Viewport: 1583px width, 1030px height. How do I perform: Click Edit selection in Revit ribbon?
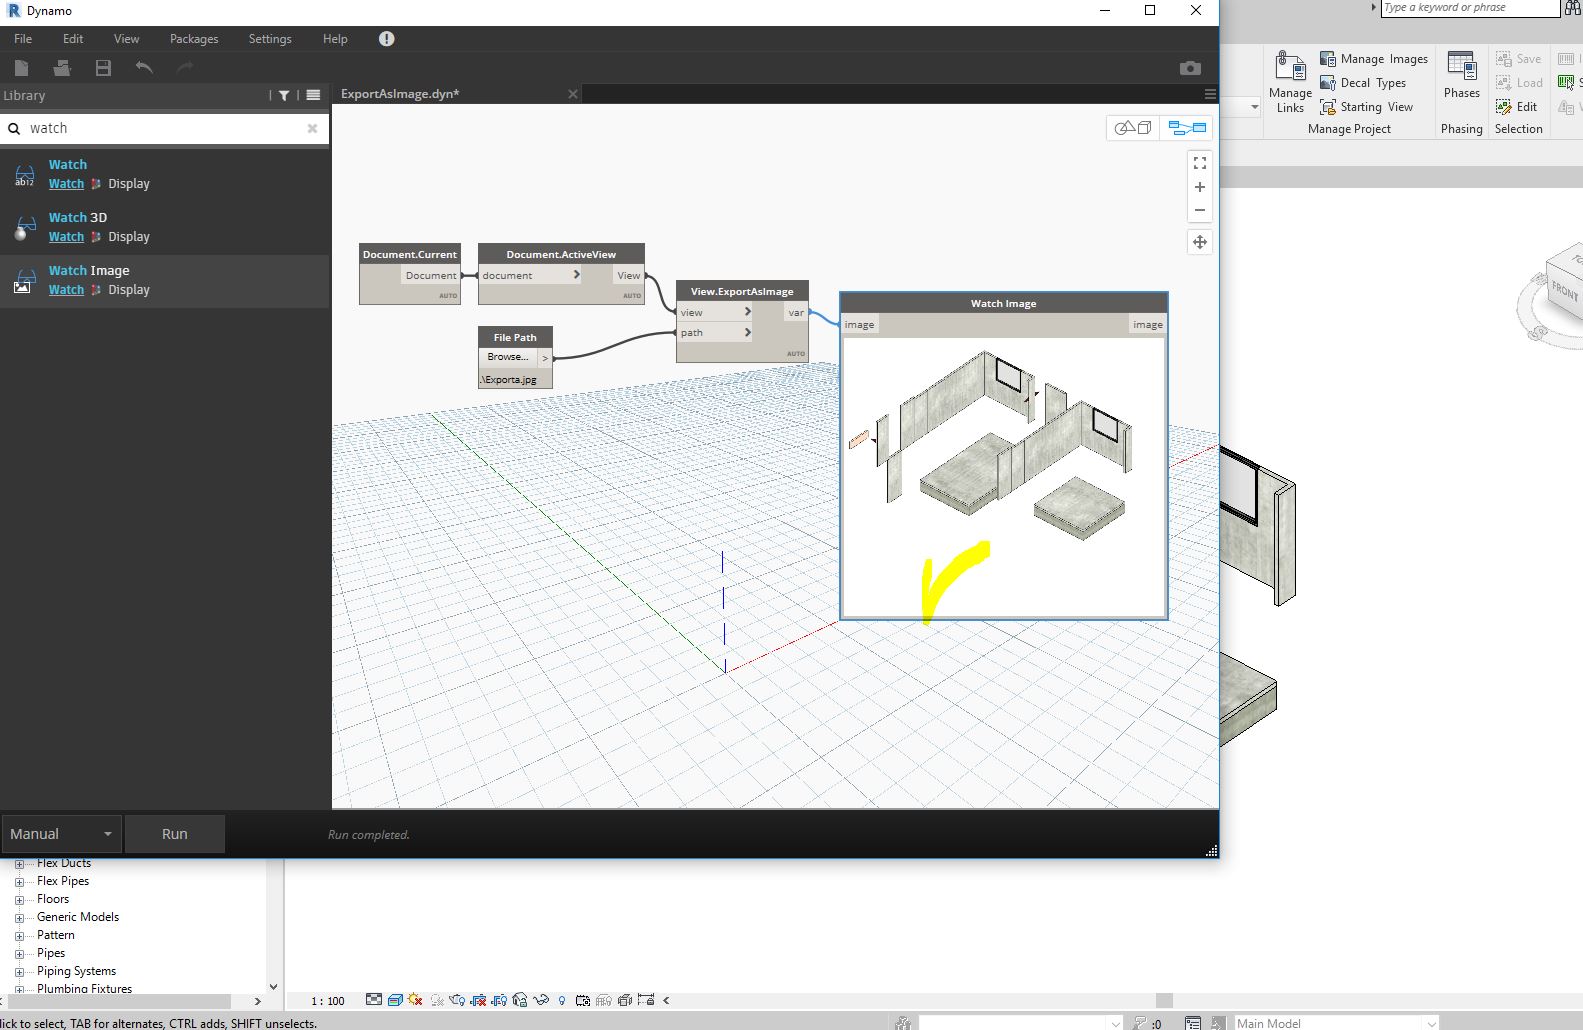[x=1517, y=107]
